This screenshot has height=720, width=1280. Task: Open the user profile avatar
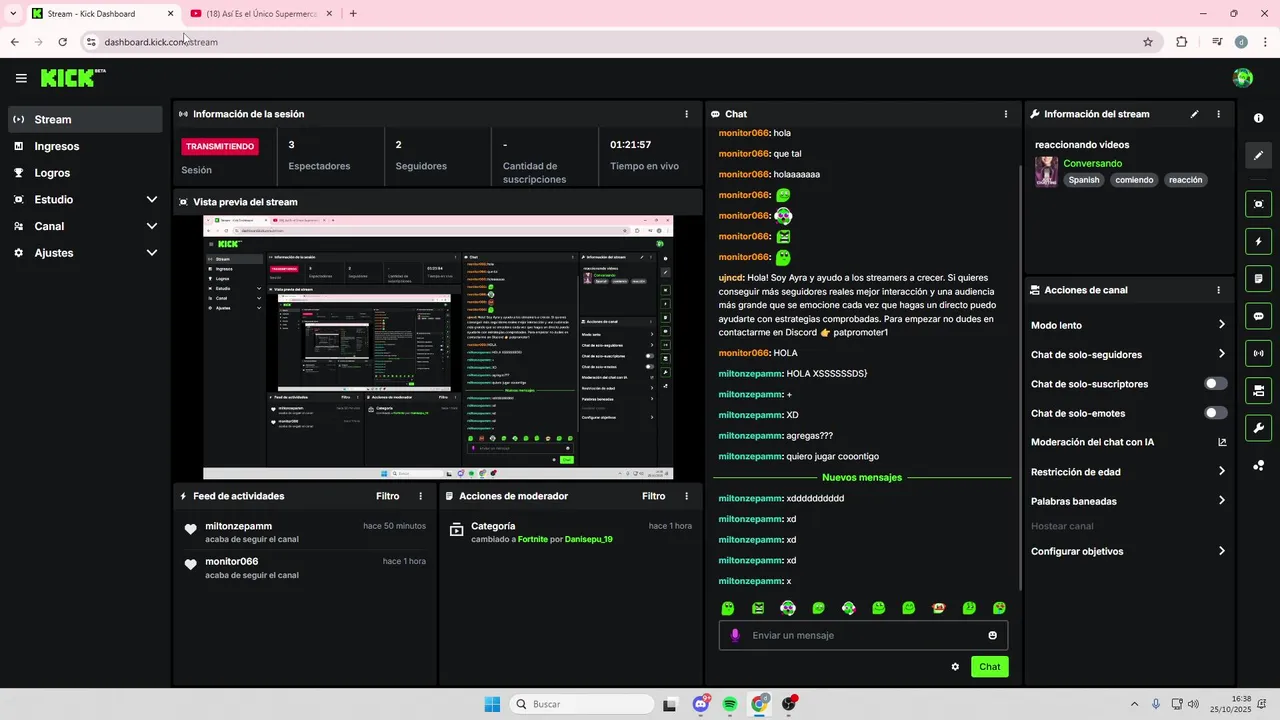(x=1243, y=78)
